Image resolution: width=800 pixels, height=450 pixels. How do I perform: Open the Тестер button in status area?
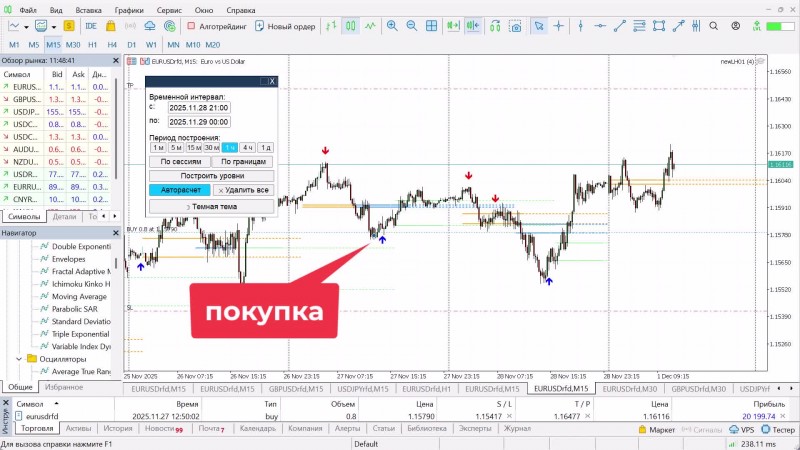(x=779, y=430)
